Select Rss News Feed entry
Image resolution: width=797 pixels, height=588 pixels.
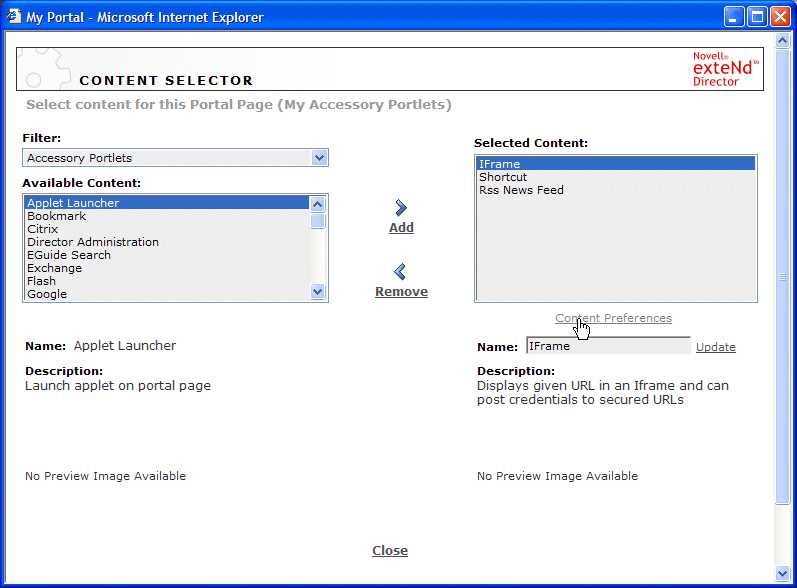point(521,190)
